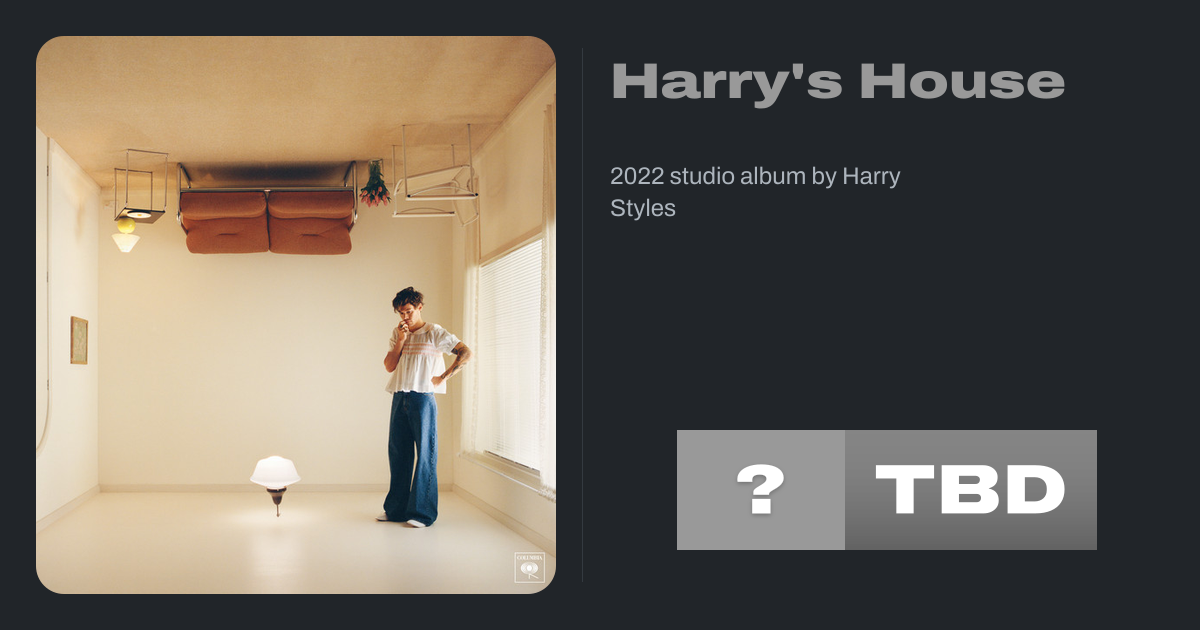Click the blue wide-leg jeans
Screen dimensions: 1200x630
click(411, 456)
